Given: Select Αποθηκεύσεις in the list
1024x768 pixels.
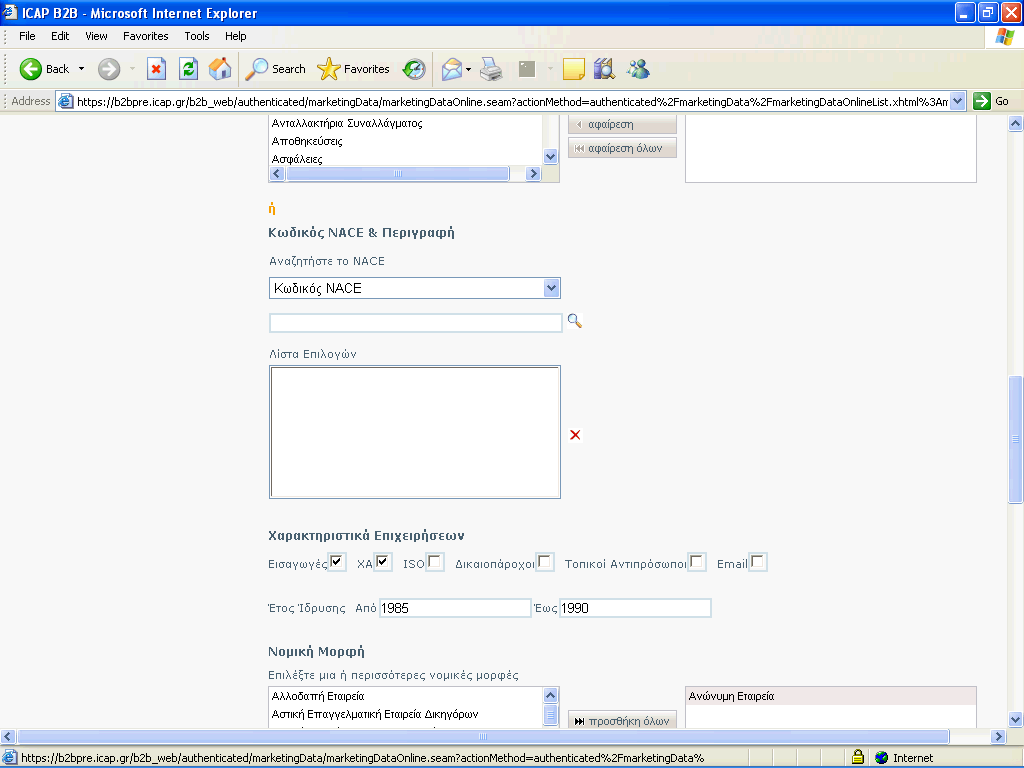Looking at the screenshot, I should pyautogui.click(x=307, y=141).
